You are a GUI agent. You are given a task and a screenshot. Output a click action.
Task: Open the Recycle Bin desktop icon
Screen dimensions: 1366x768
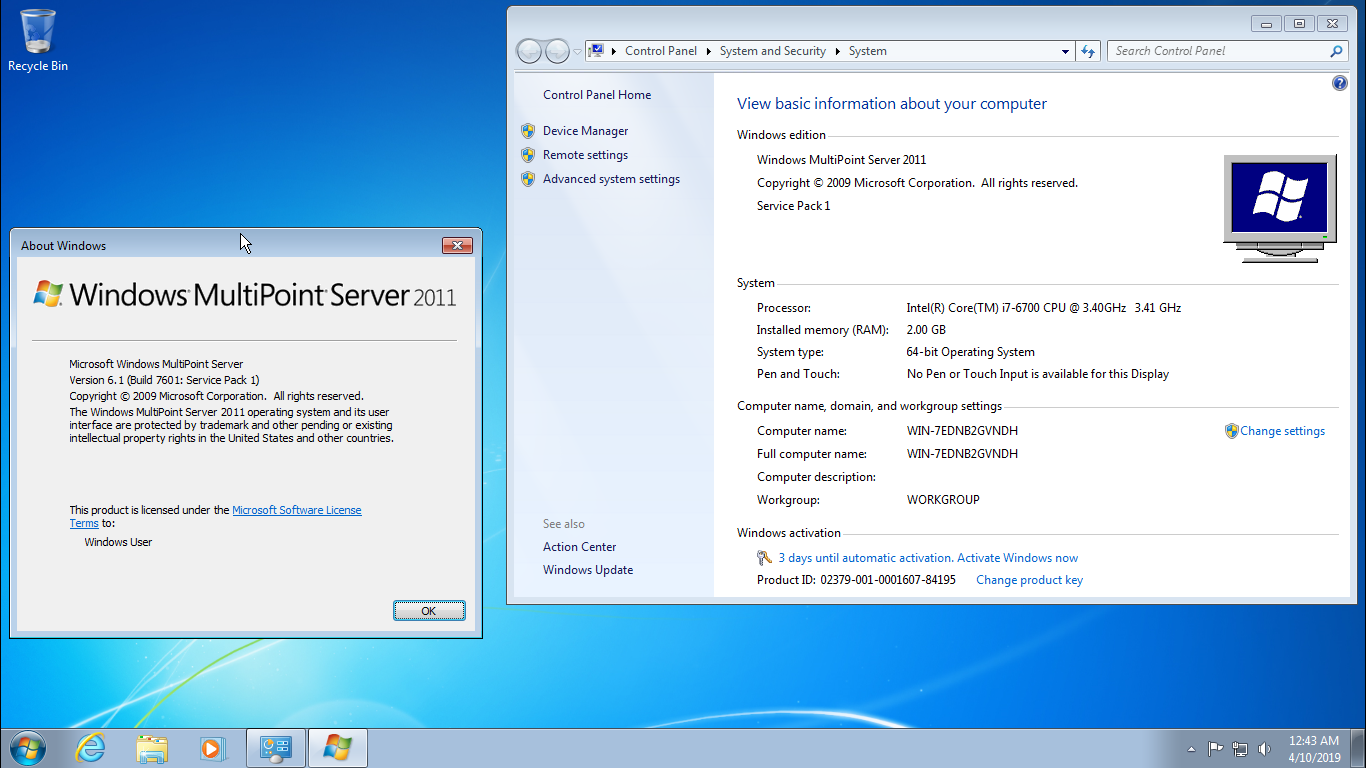click(x=38, y=41)
